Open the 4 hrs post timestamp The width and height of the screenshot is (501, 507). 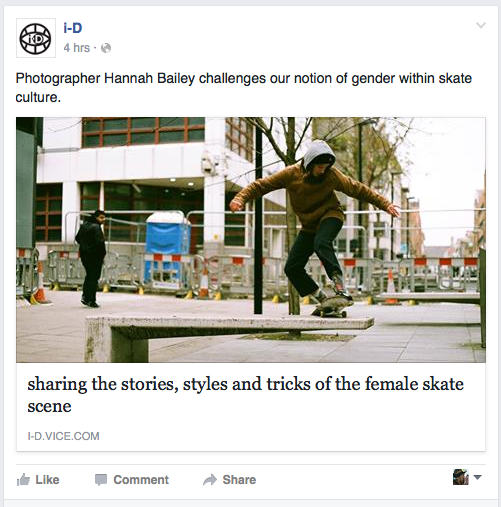click(x=77, y=48)
